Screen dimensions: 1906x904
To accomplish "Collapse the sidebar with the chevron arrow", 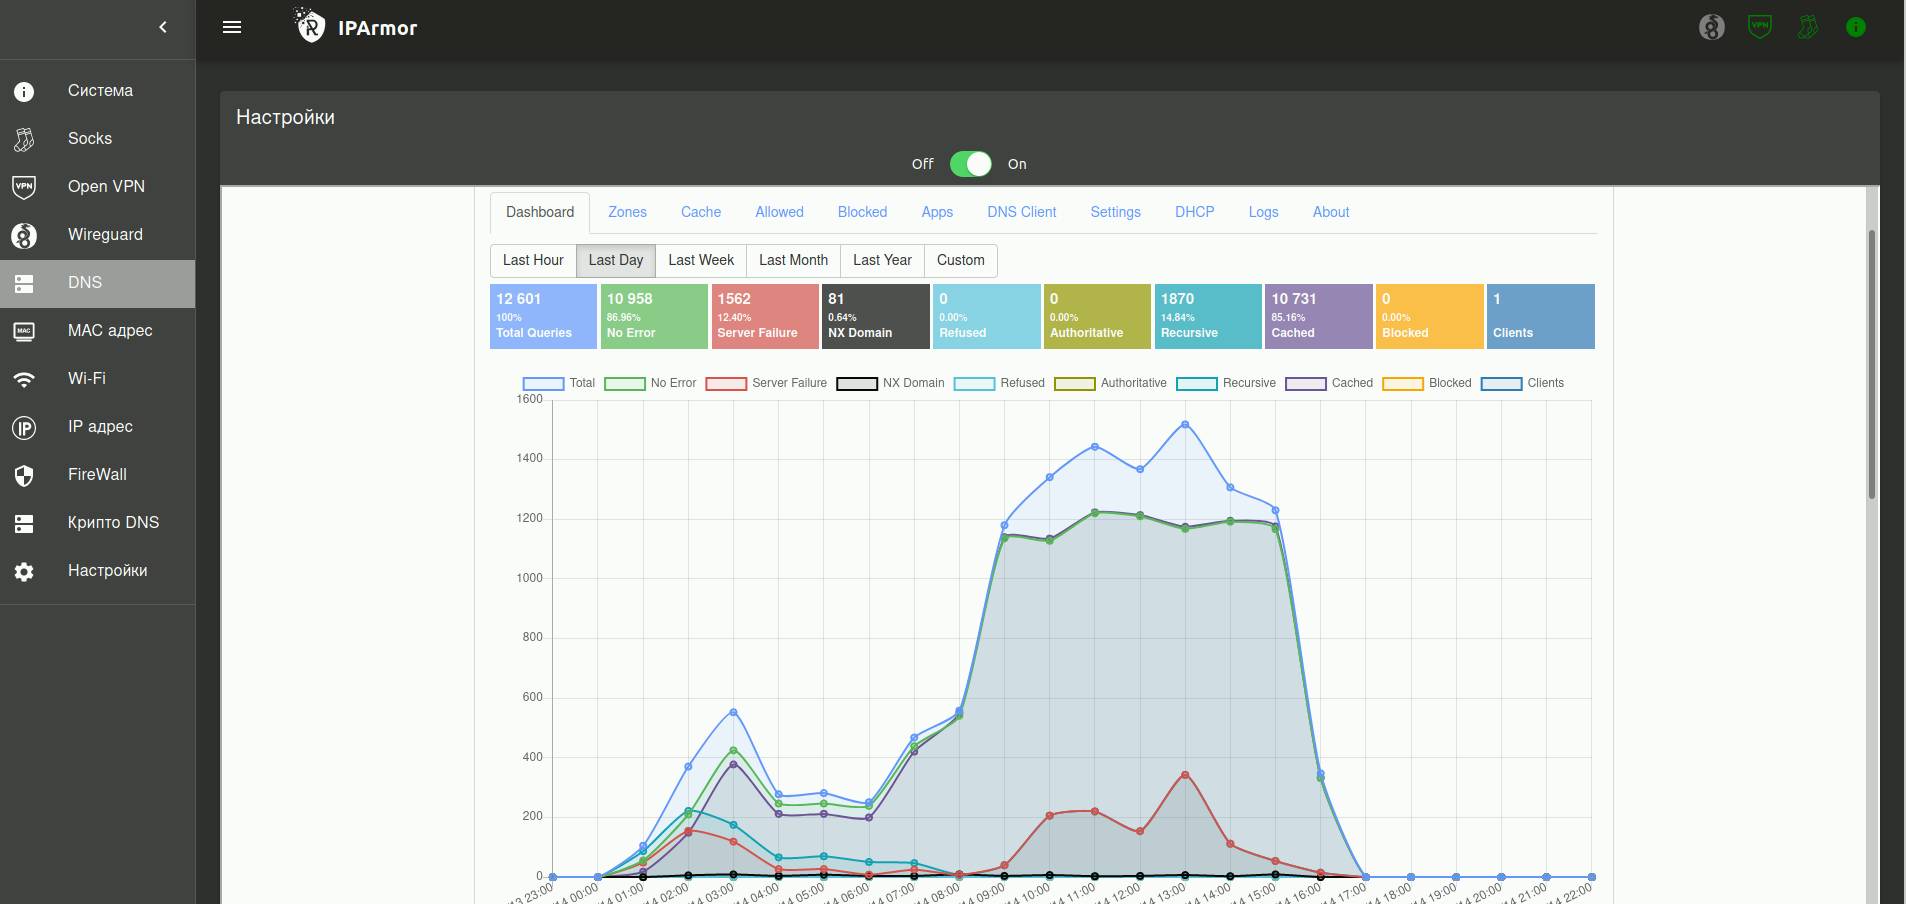I will [163, 27].
